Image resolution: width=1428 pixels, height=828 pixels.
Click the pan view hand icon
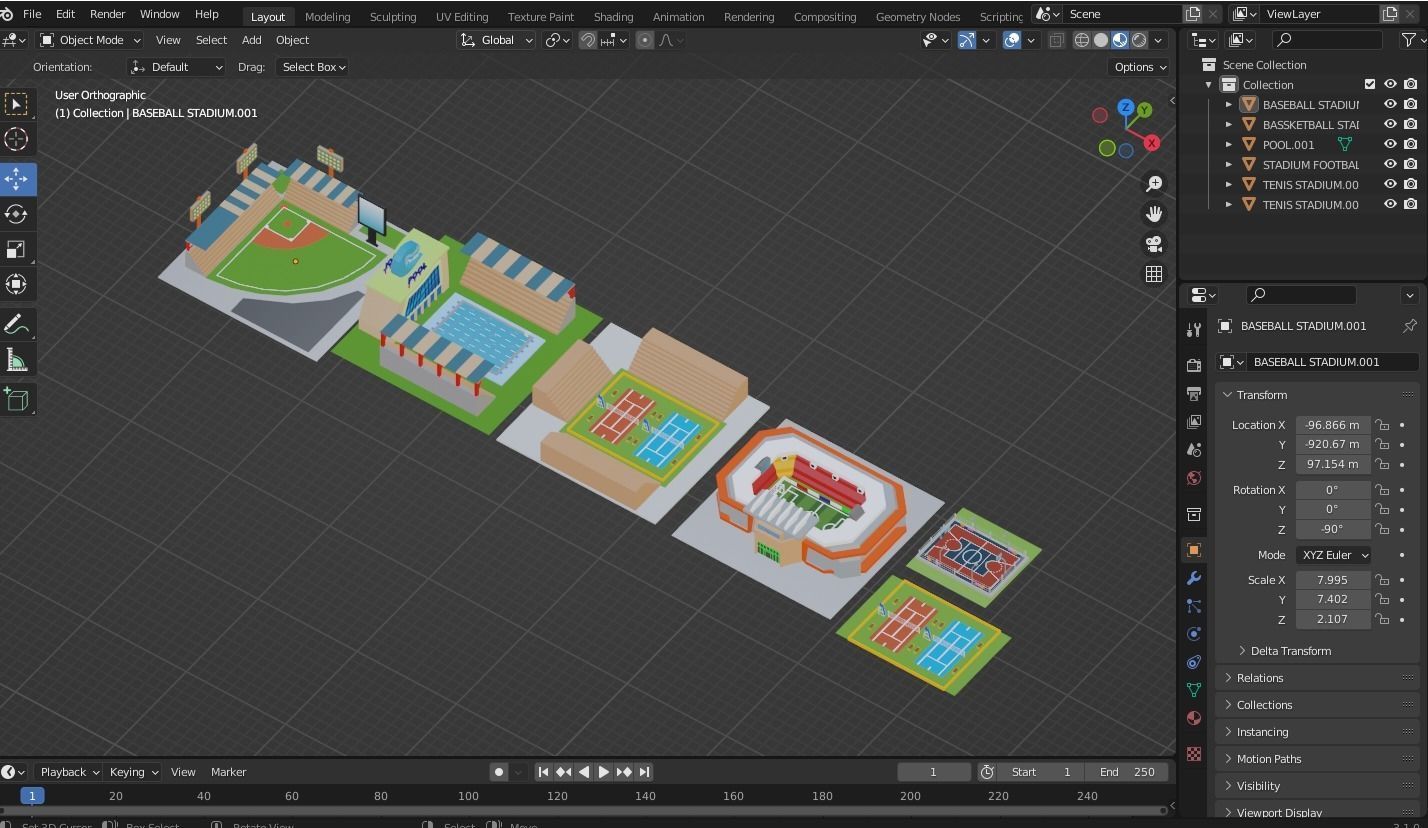1154,214
